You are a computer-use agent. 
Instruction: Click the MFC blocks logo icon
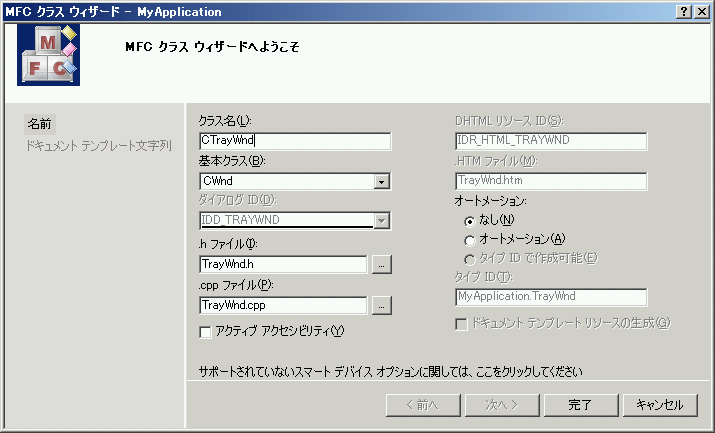pyautogui.click(x=48, y=55)
